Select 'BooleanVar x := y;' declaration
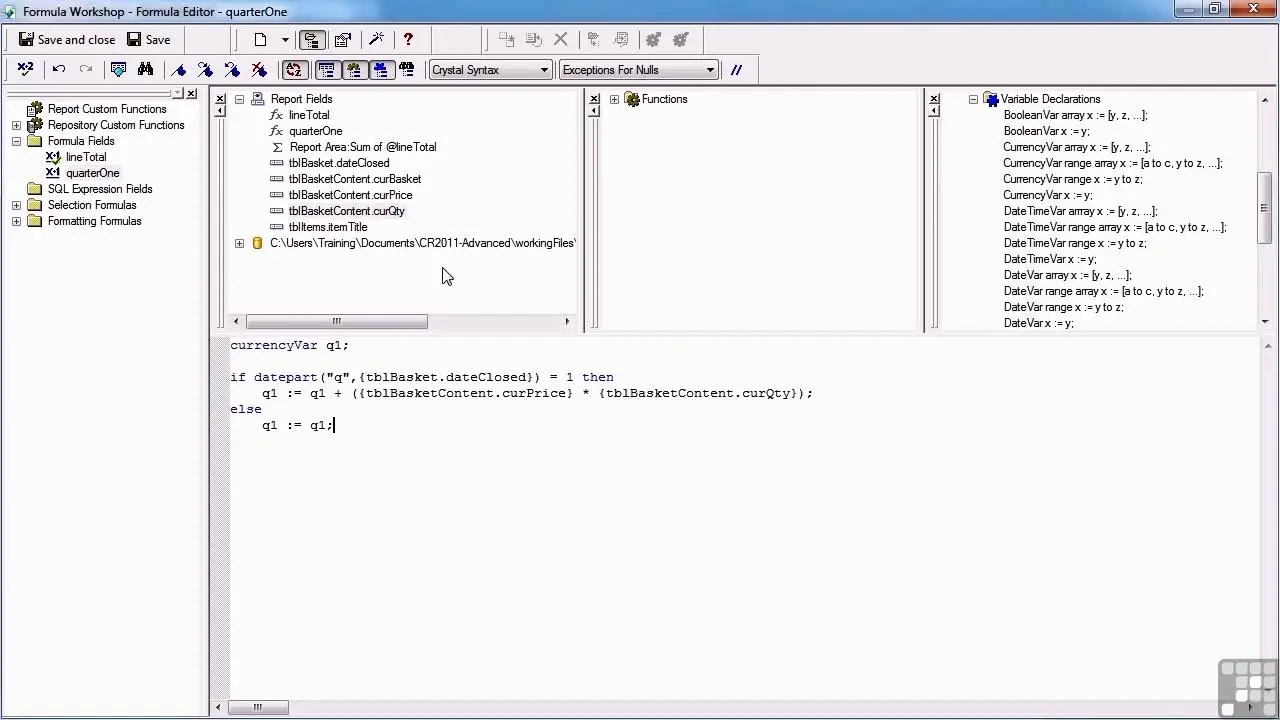Viewport: 1280px width, 720px height. 1046,131
